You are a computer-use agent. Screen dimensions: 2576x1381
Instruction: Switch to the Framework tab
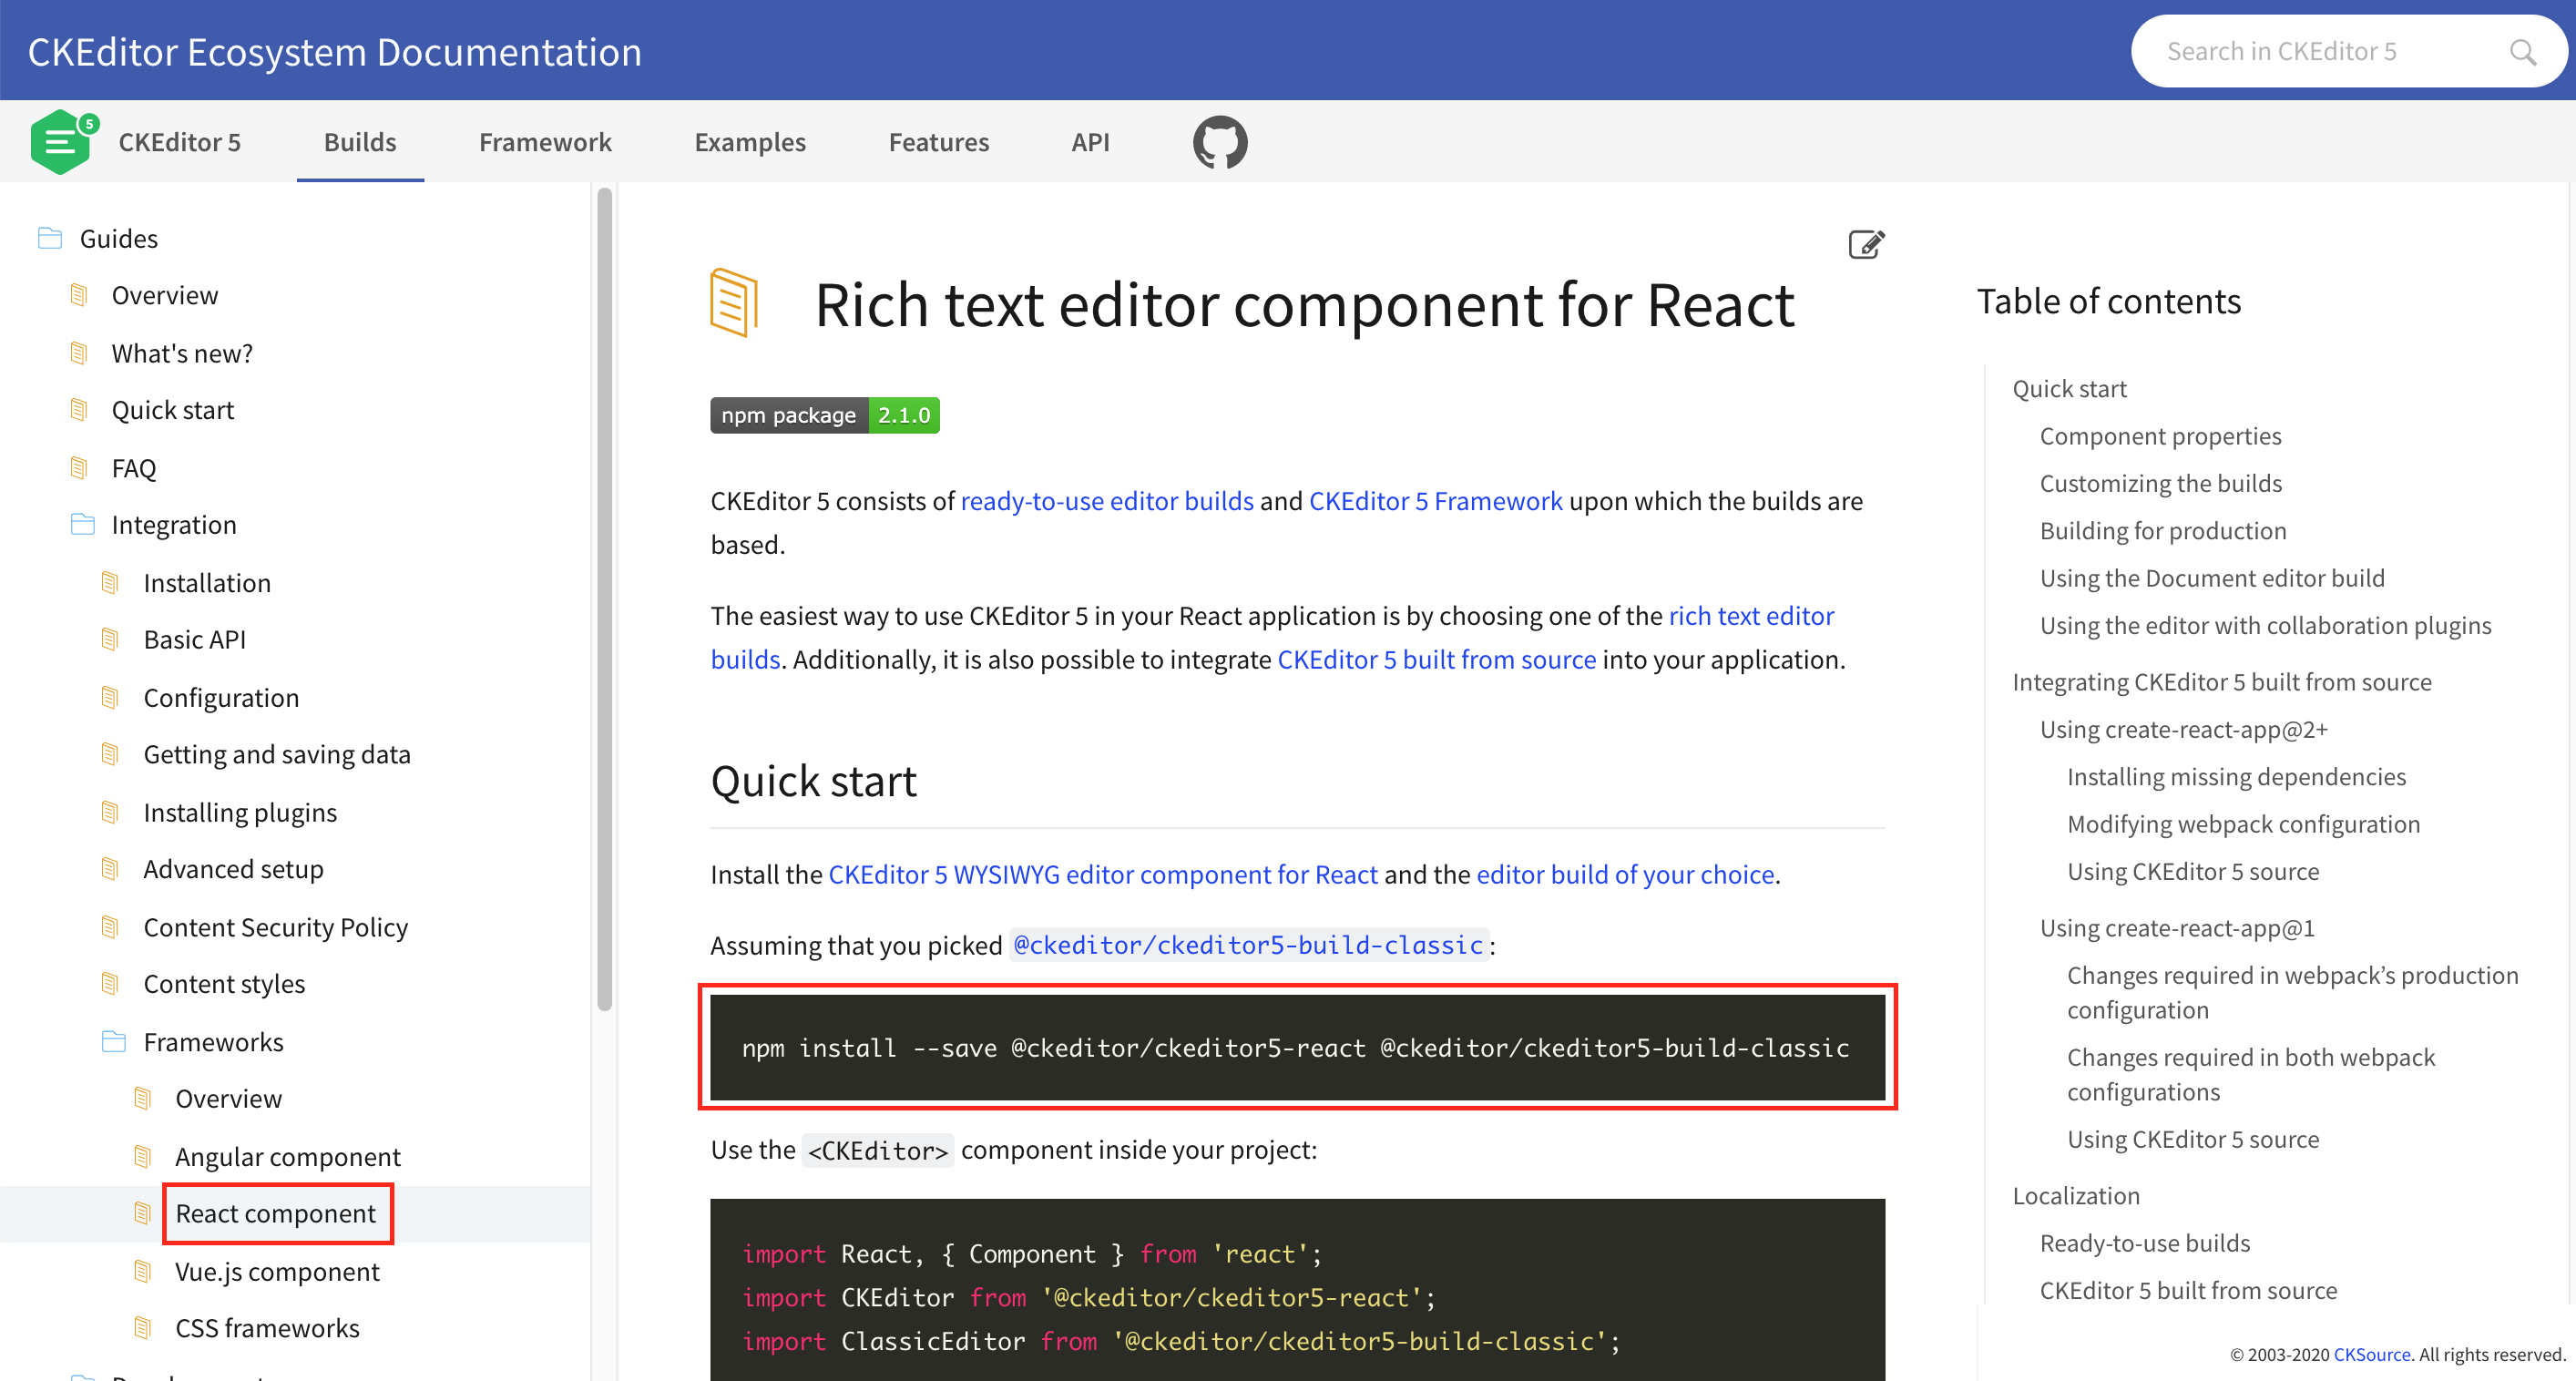545,141
